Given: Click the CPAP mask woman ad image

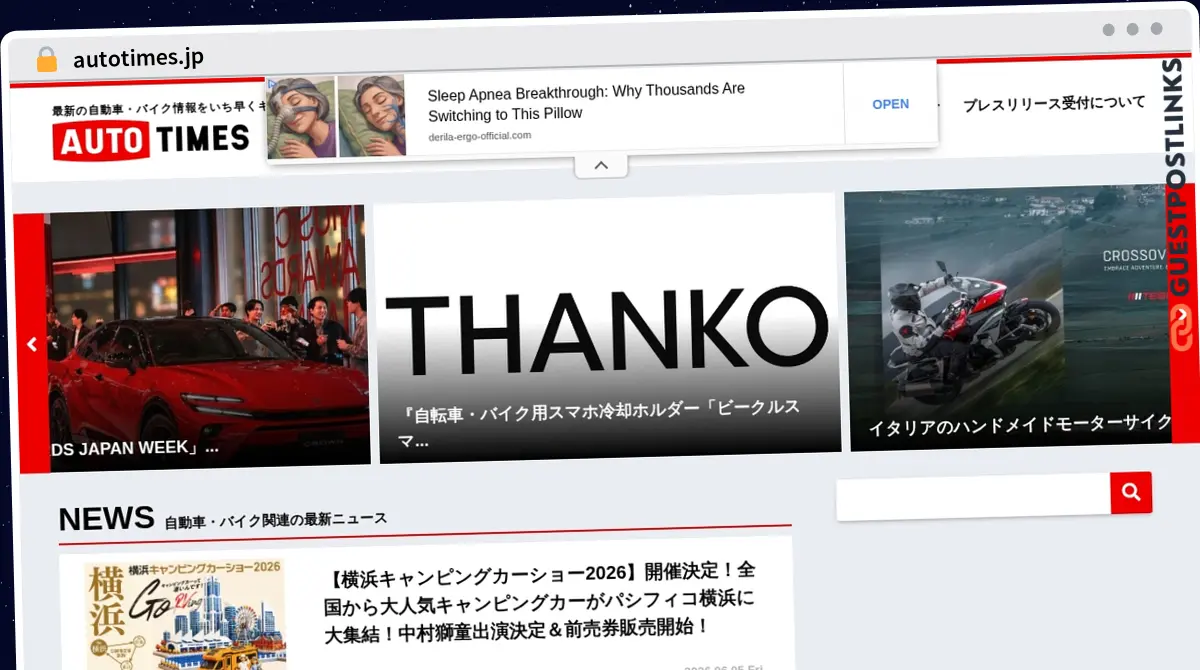Looking at the screenshot, I should [x=300, y=117].
